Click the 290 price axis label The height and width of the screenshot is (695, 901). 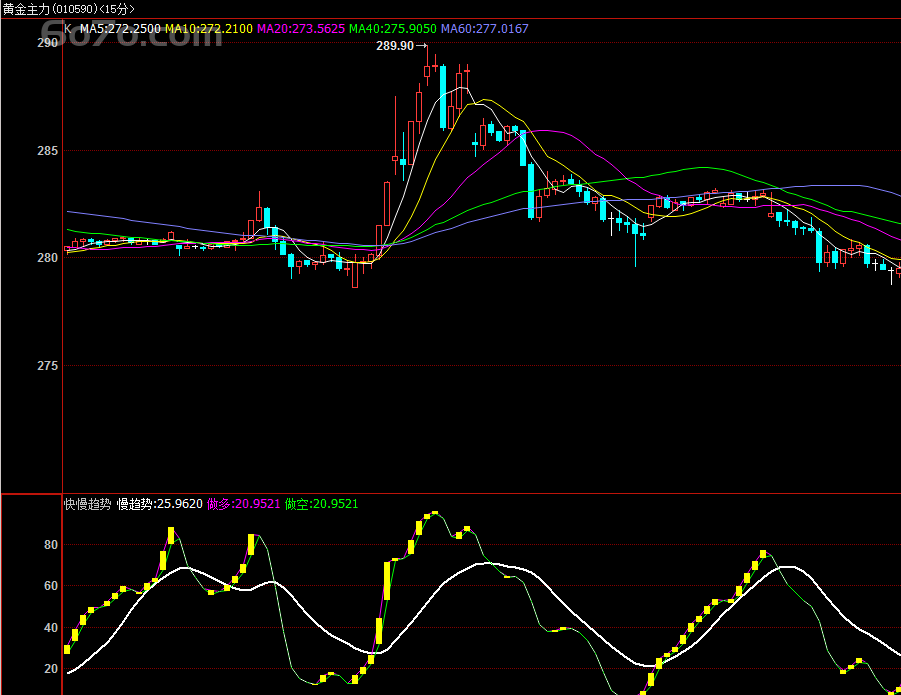48,43
